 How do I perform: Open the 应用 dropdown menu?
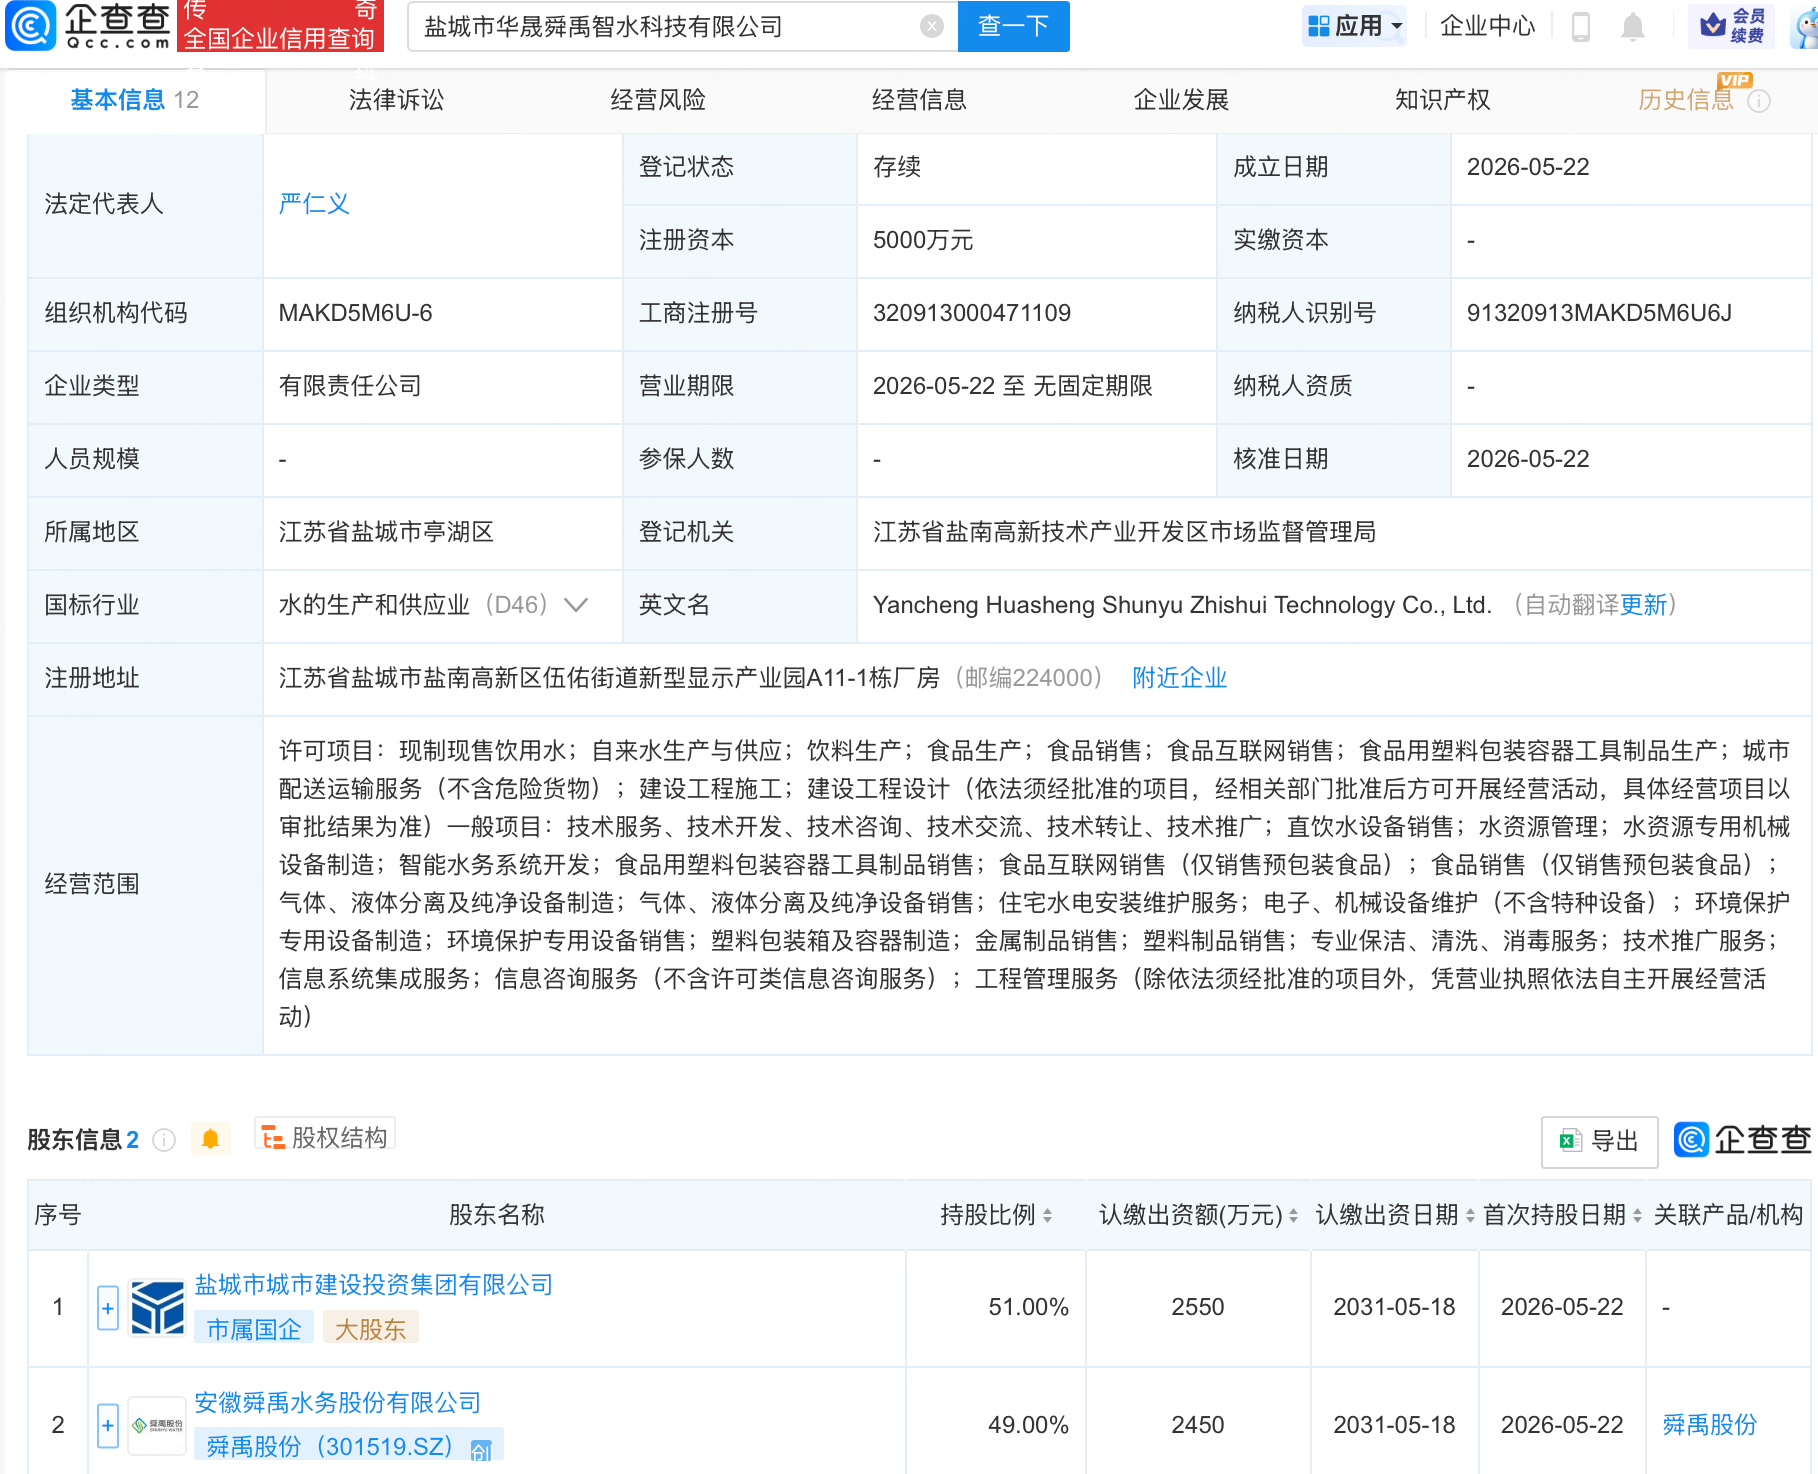tap(1355, 26)
